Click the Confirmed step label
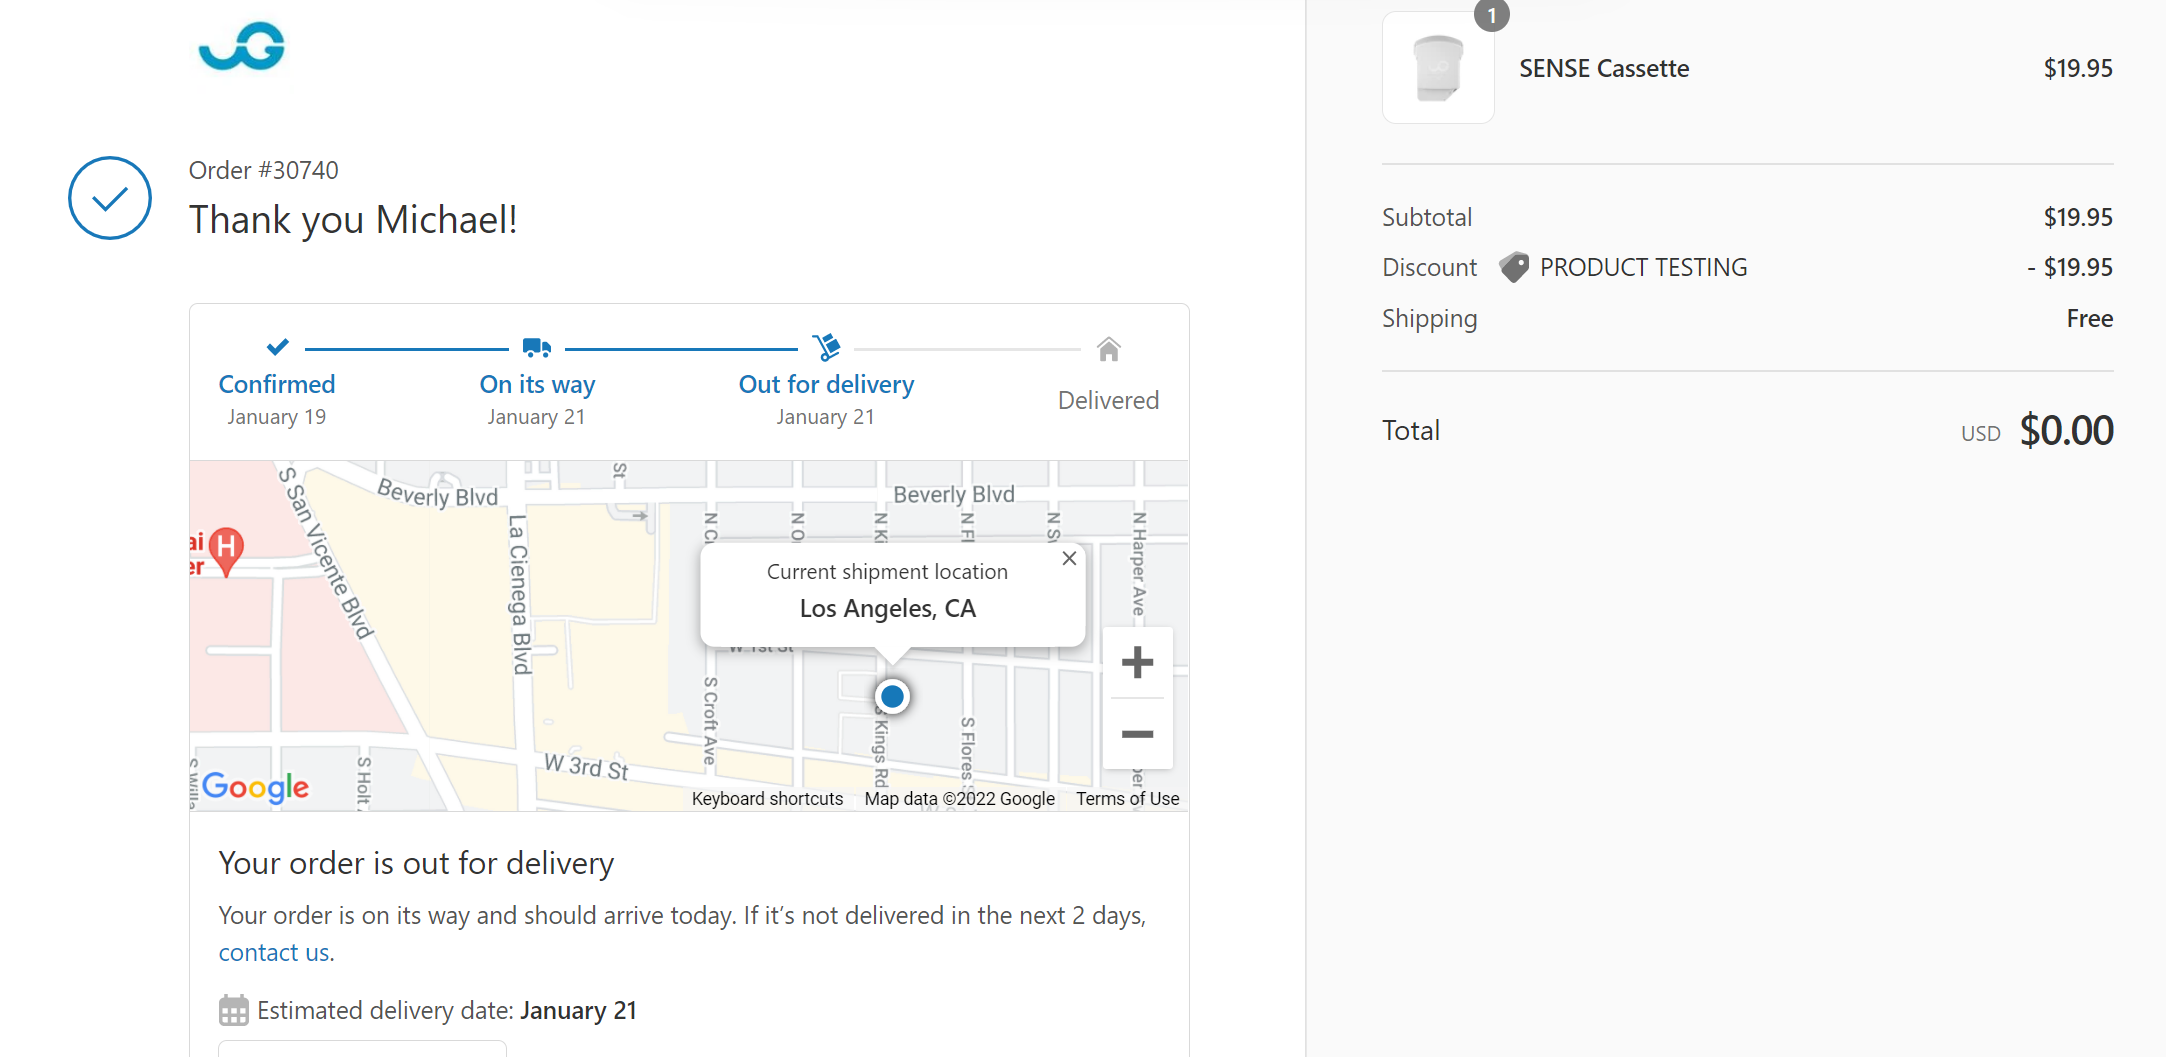This screenshot has height=1057, width=2166. pos(277,384)
